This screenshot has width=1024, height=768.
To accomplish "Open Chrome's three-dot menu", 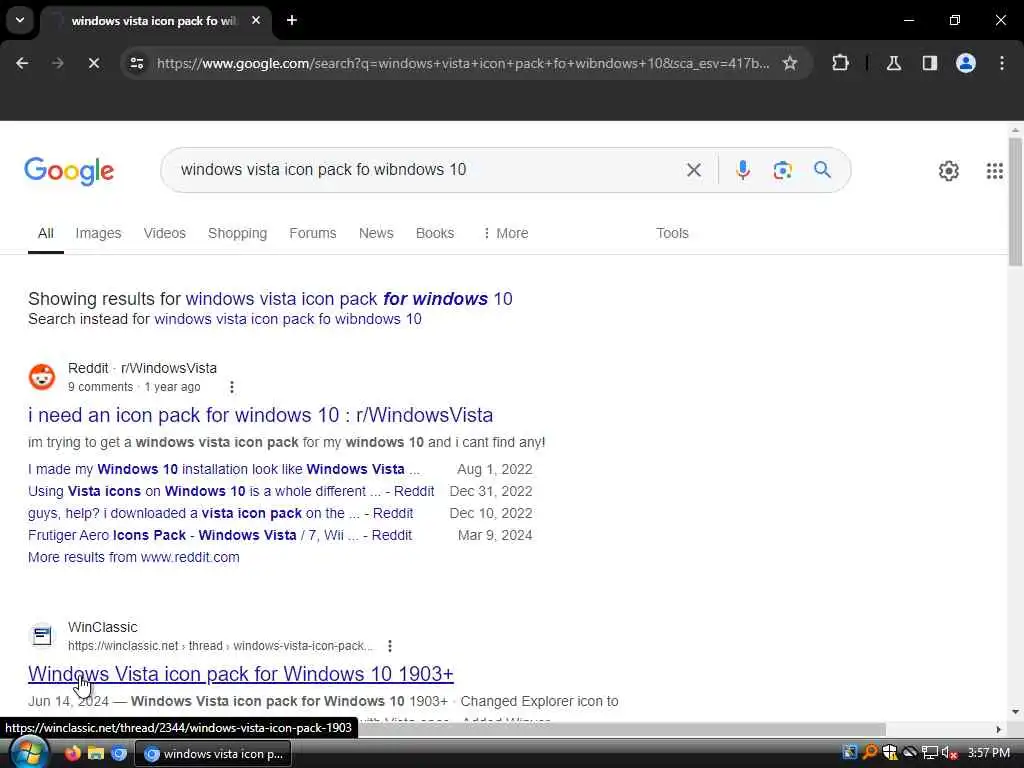I will 1002,63.
